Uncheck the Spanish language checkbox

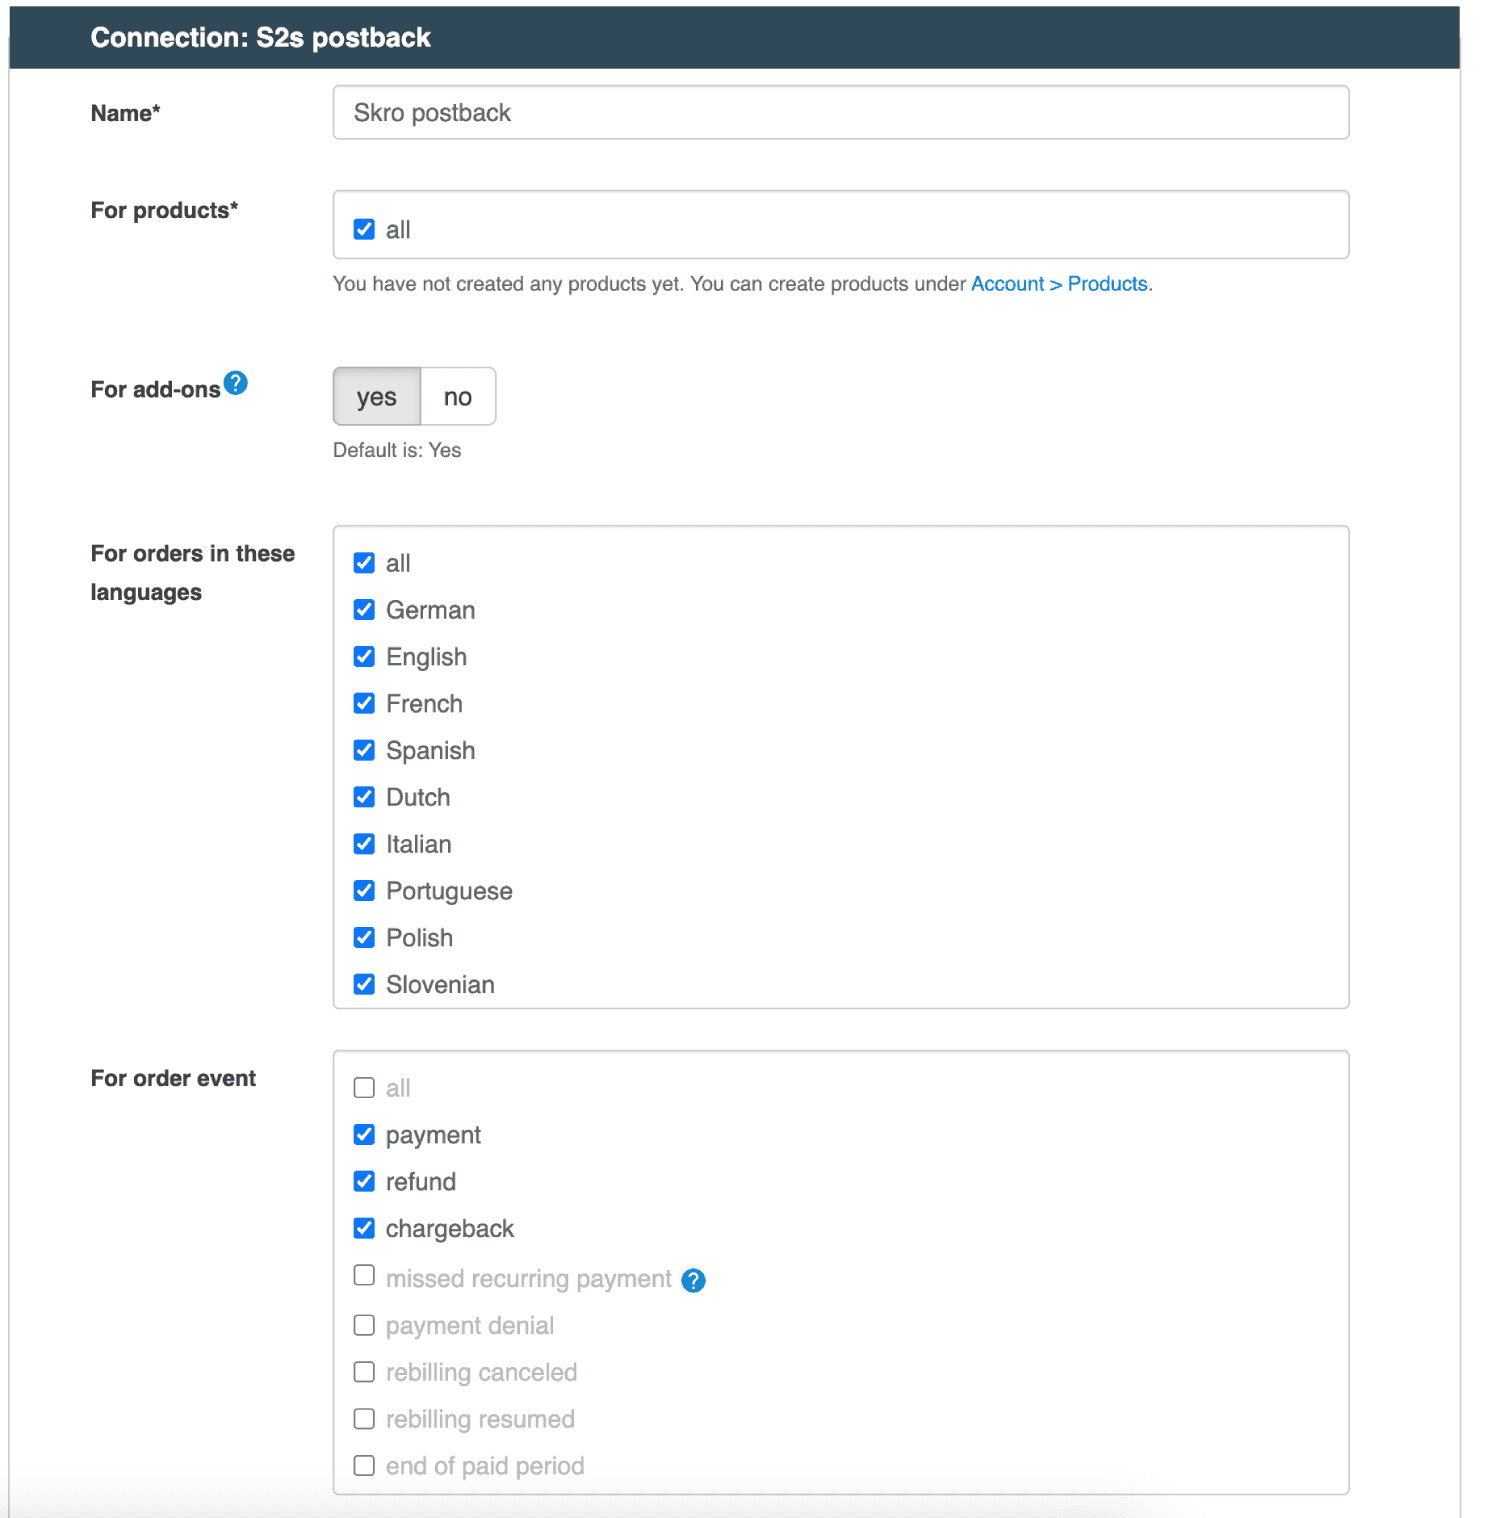364,750
